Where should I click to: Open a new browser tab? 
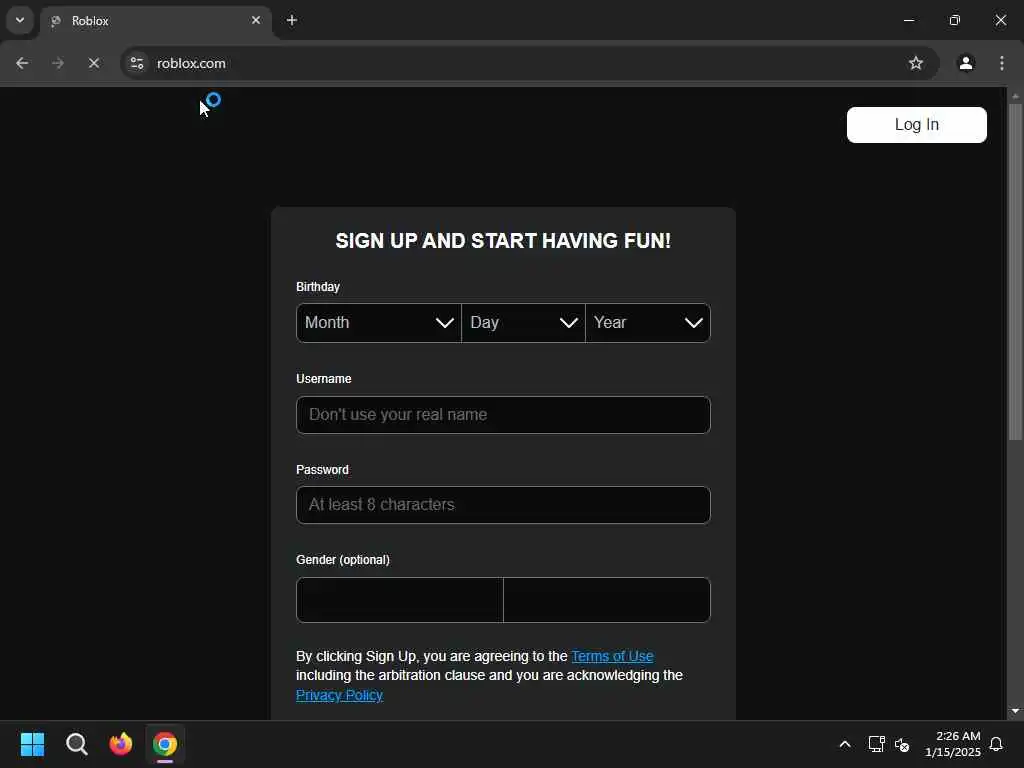pos(292,21)
